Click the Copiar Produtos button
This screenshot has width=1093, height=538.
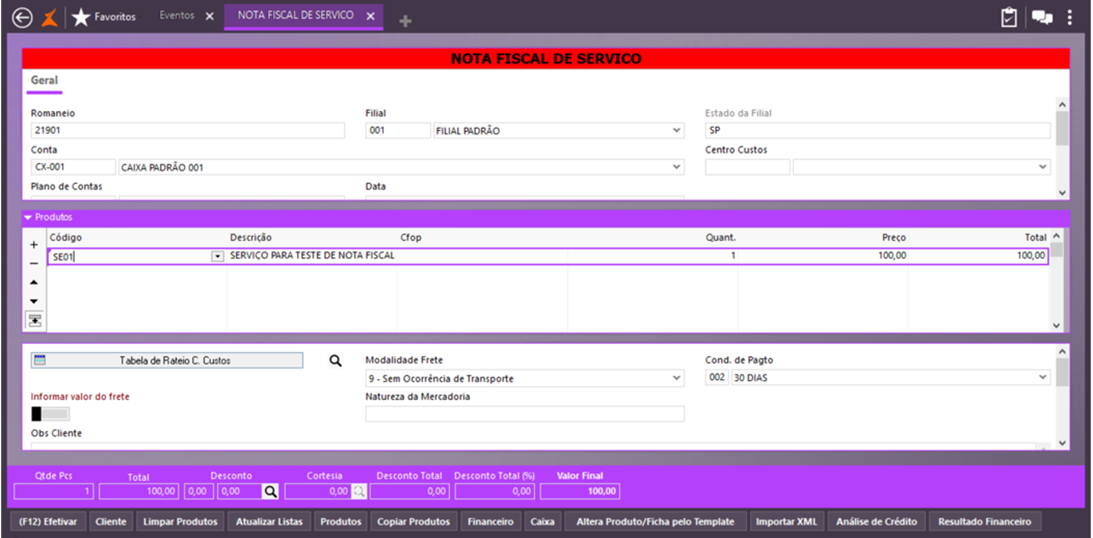(x=414, y=521)
